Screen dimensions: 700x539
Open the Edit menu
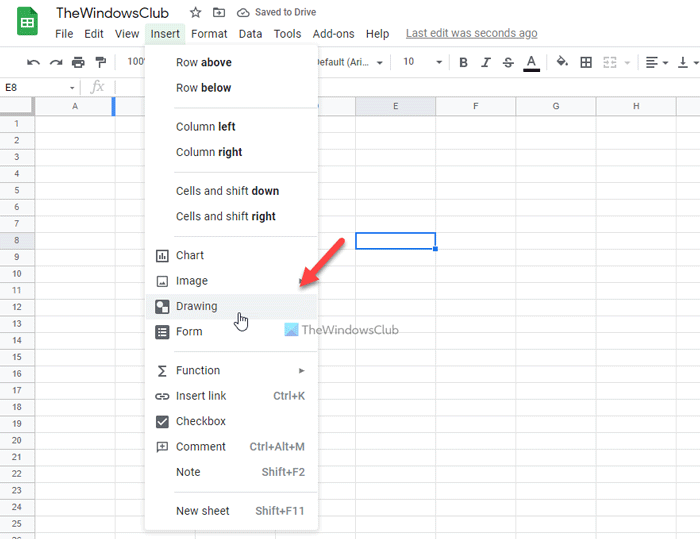tap(94, 34)
